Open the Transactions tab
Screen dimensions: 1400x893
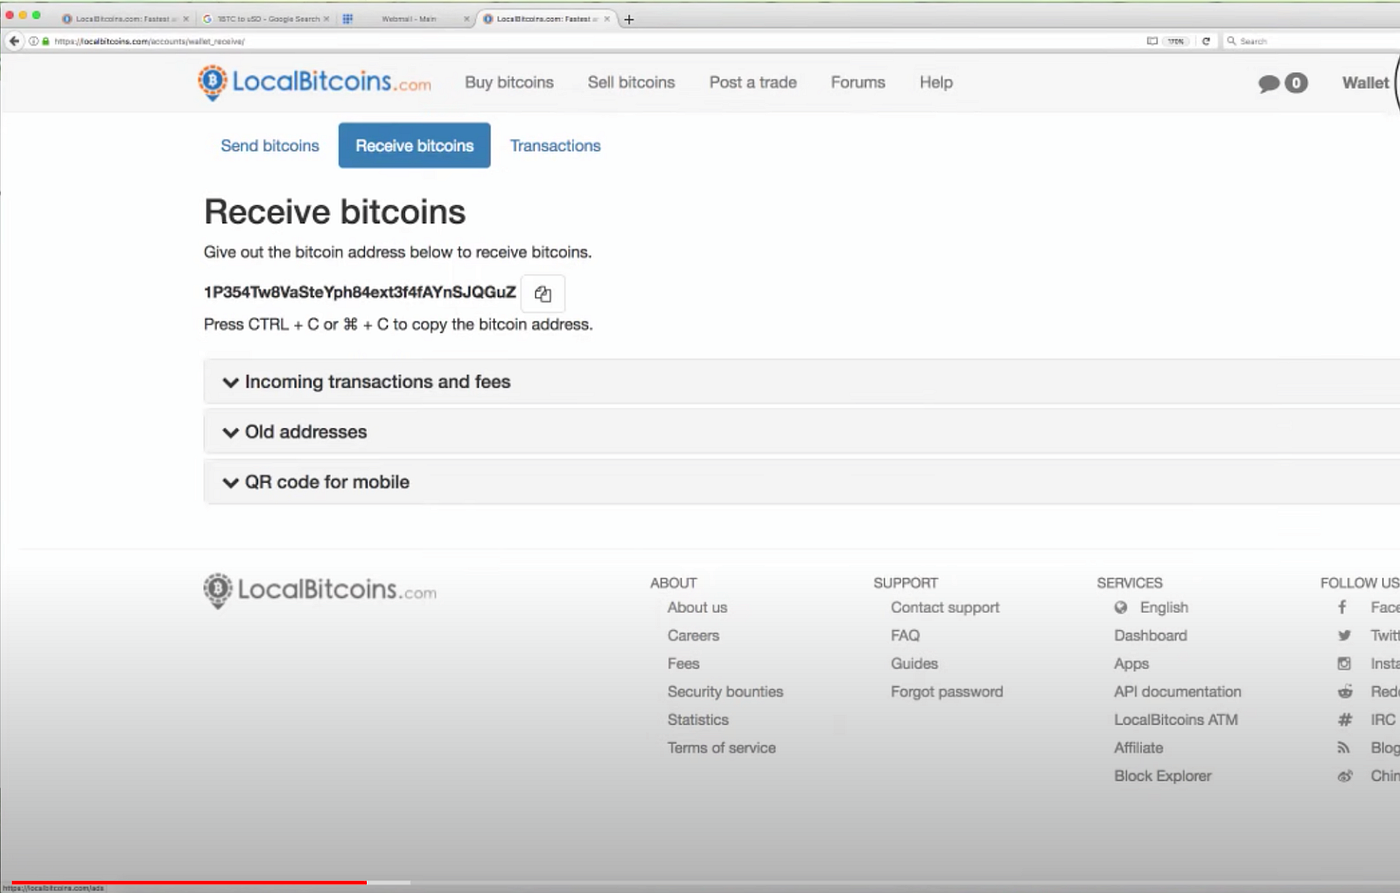click(555, 146)
